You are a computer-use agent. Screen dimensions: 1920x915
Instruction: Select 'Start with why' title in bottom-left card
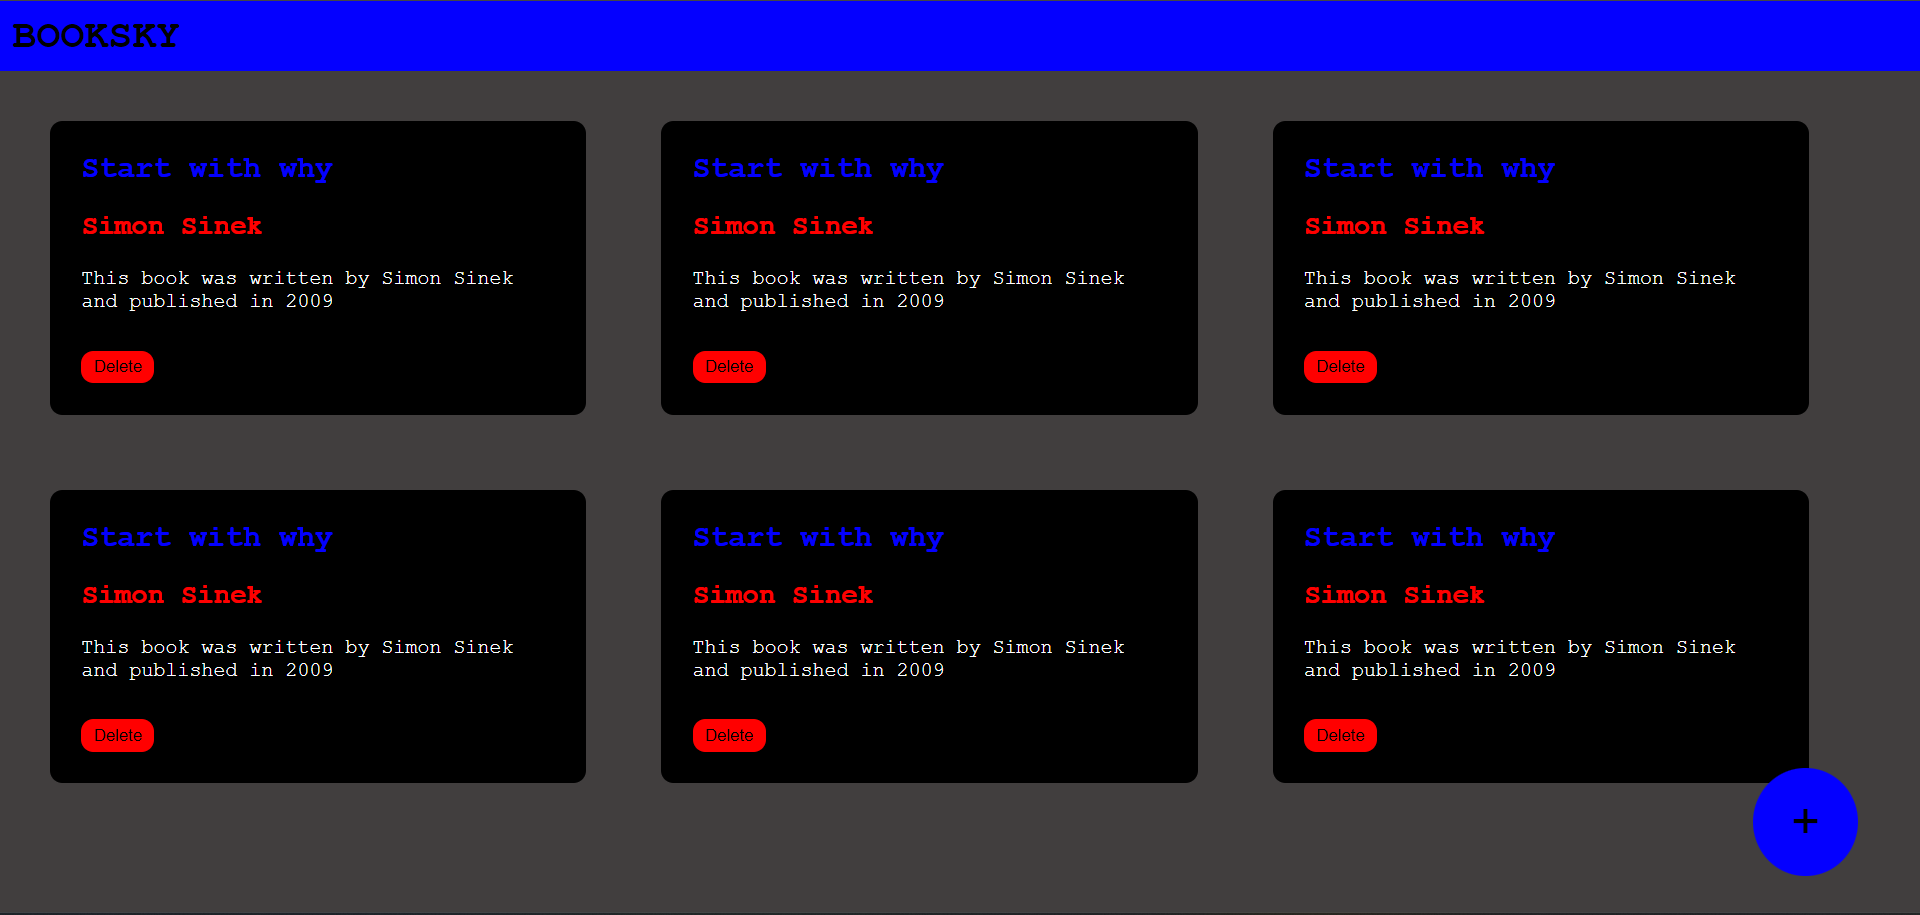tap(207, 538)
